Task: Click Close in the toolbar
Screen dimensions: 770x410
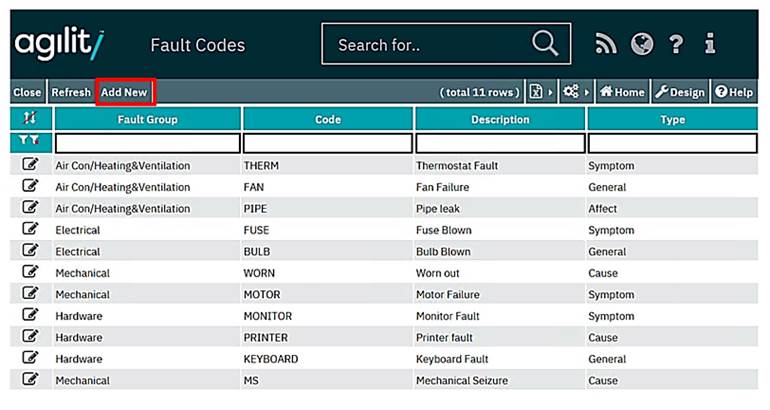Action: coord(27,92)
